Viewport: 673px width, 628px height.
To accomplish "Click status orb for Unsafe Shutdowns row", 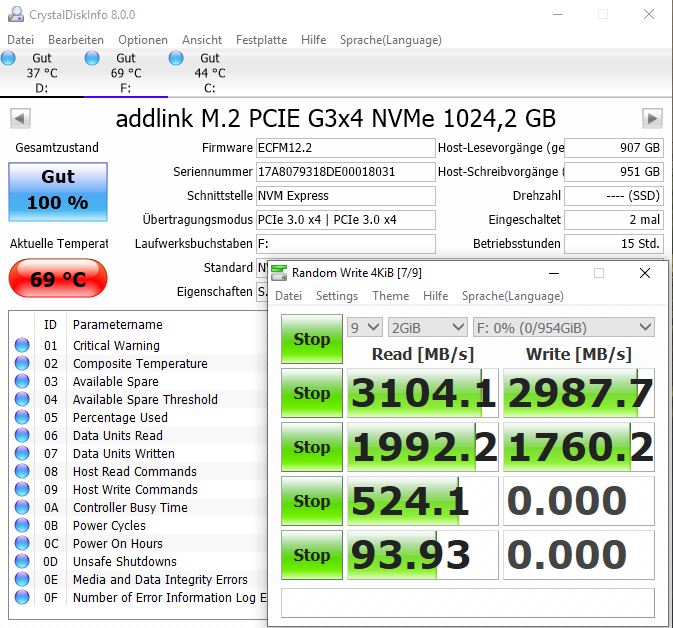I will (22, 561).
